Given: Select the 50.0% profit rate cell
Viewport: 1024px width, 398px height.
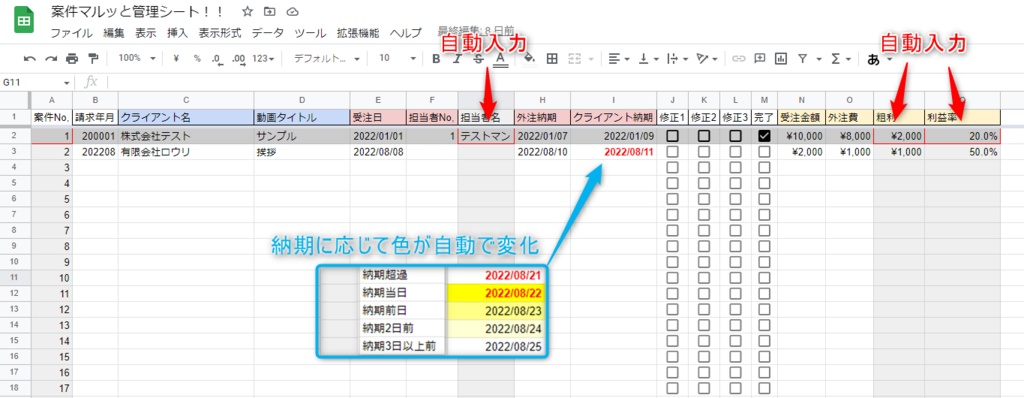Looking at the screenshot, I should [963, 152].
